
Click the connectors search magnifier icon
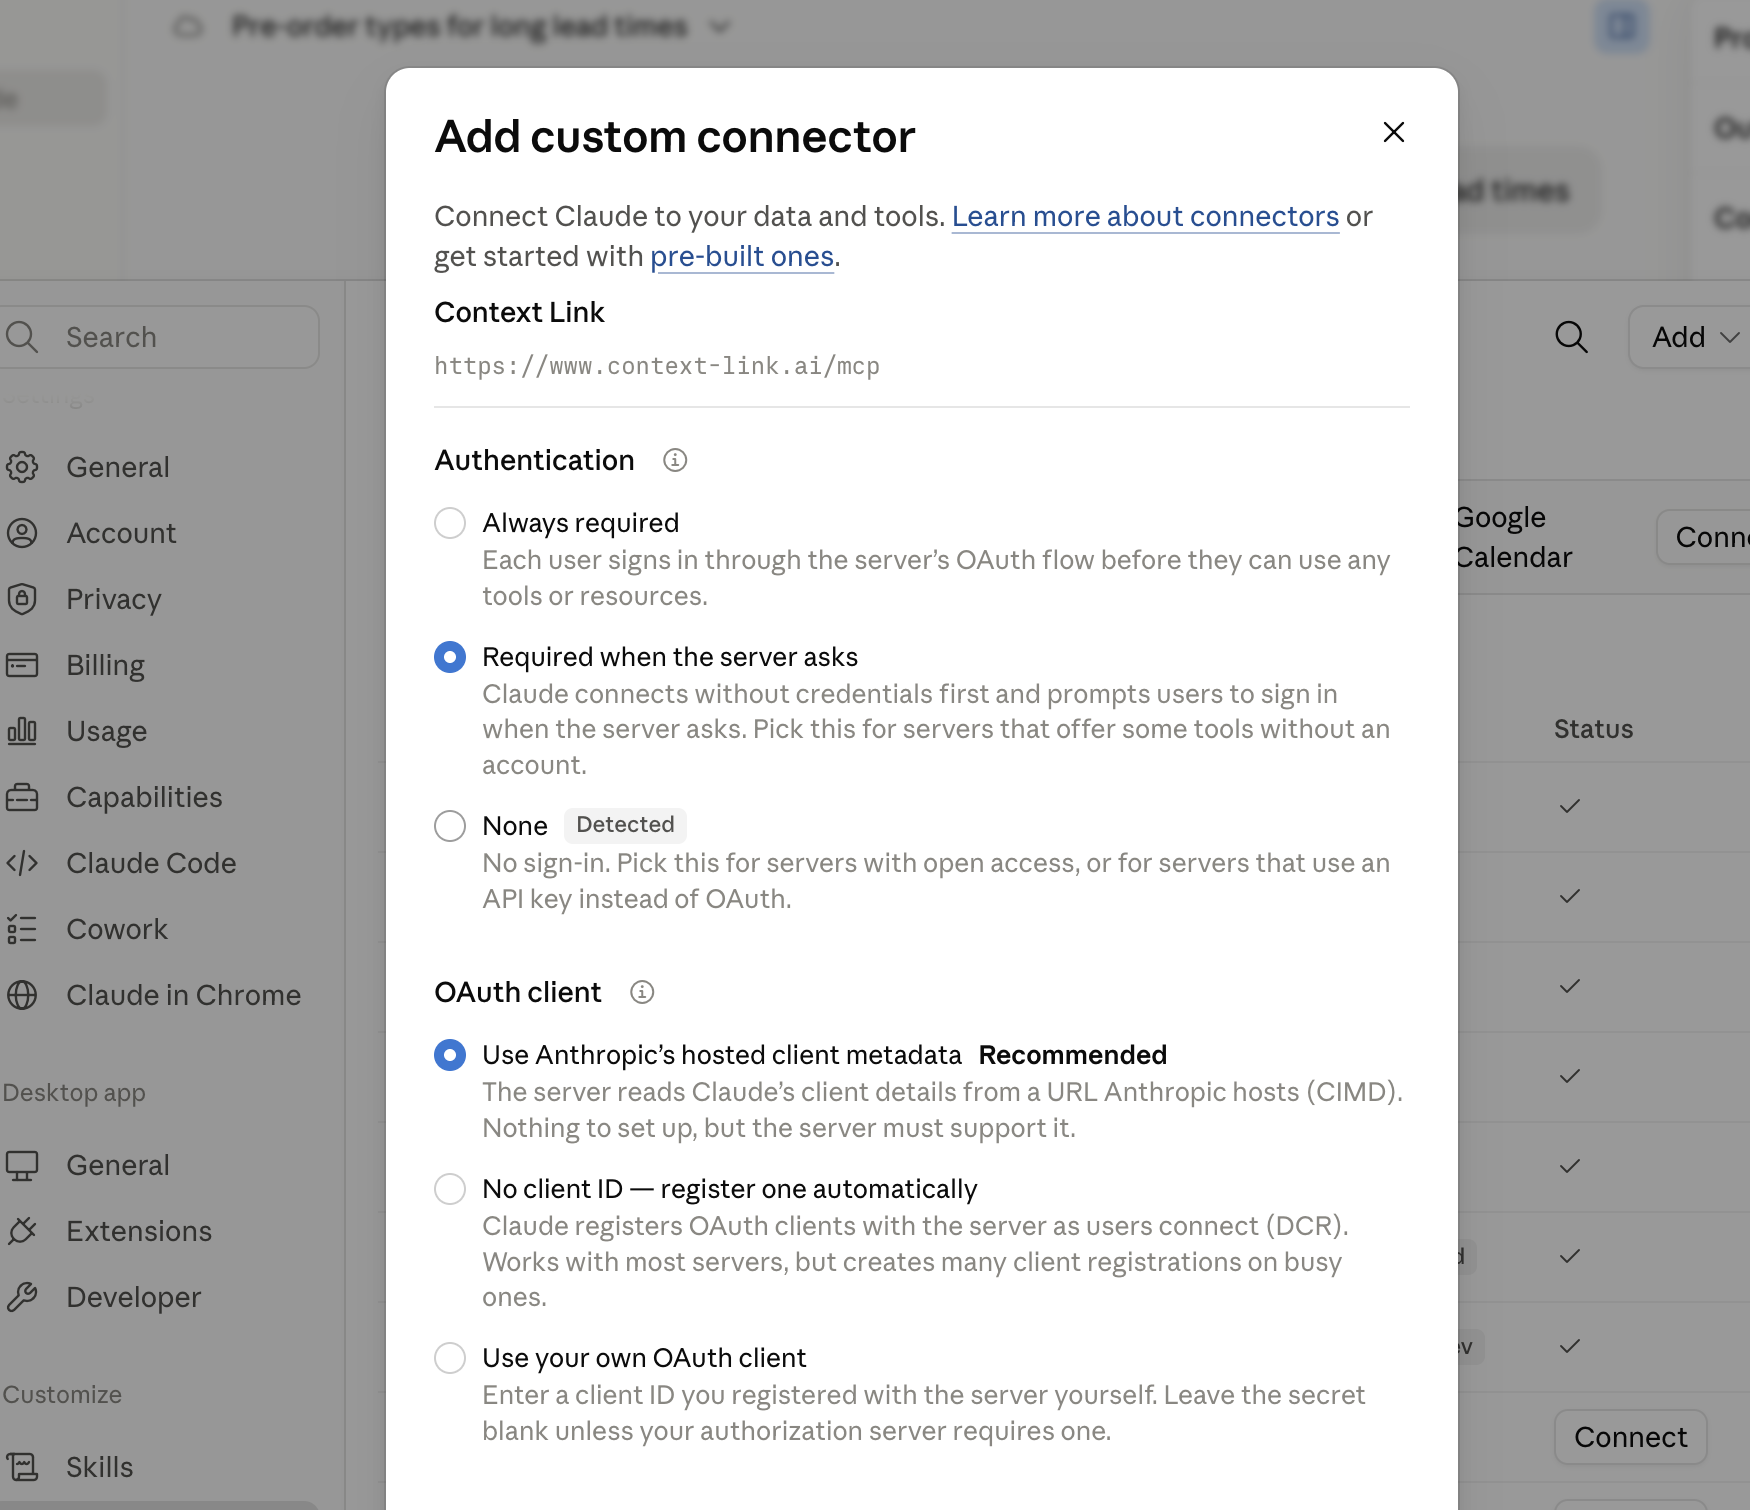[x=1571, y=337]
